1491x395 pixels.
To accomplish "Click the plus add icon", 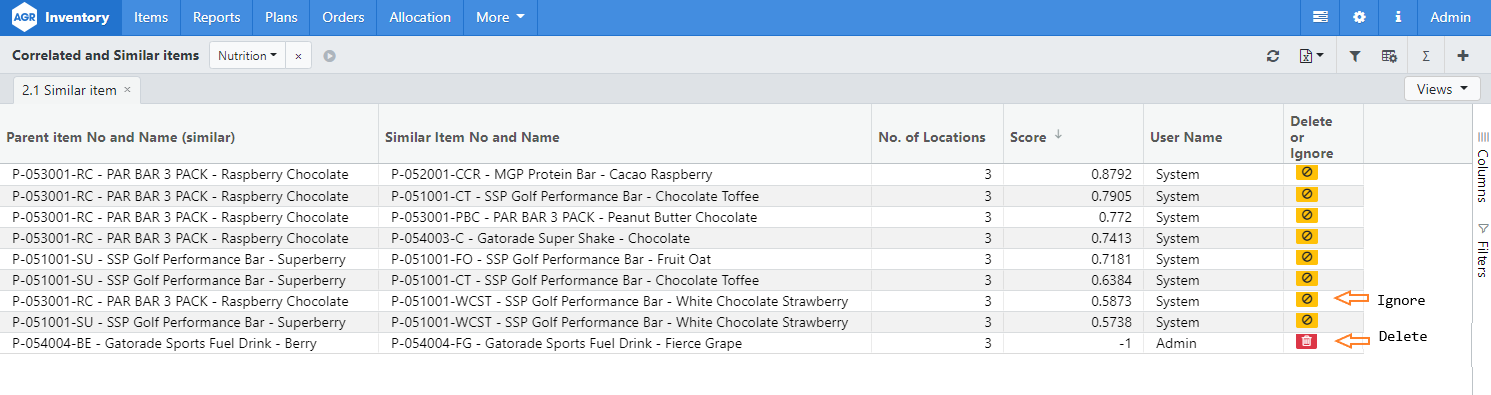I will (1463, 56).
